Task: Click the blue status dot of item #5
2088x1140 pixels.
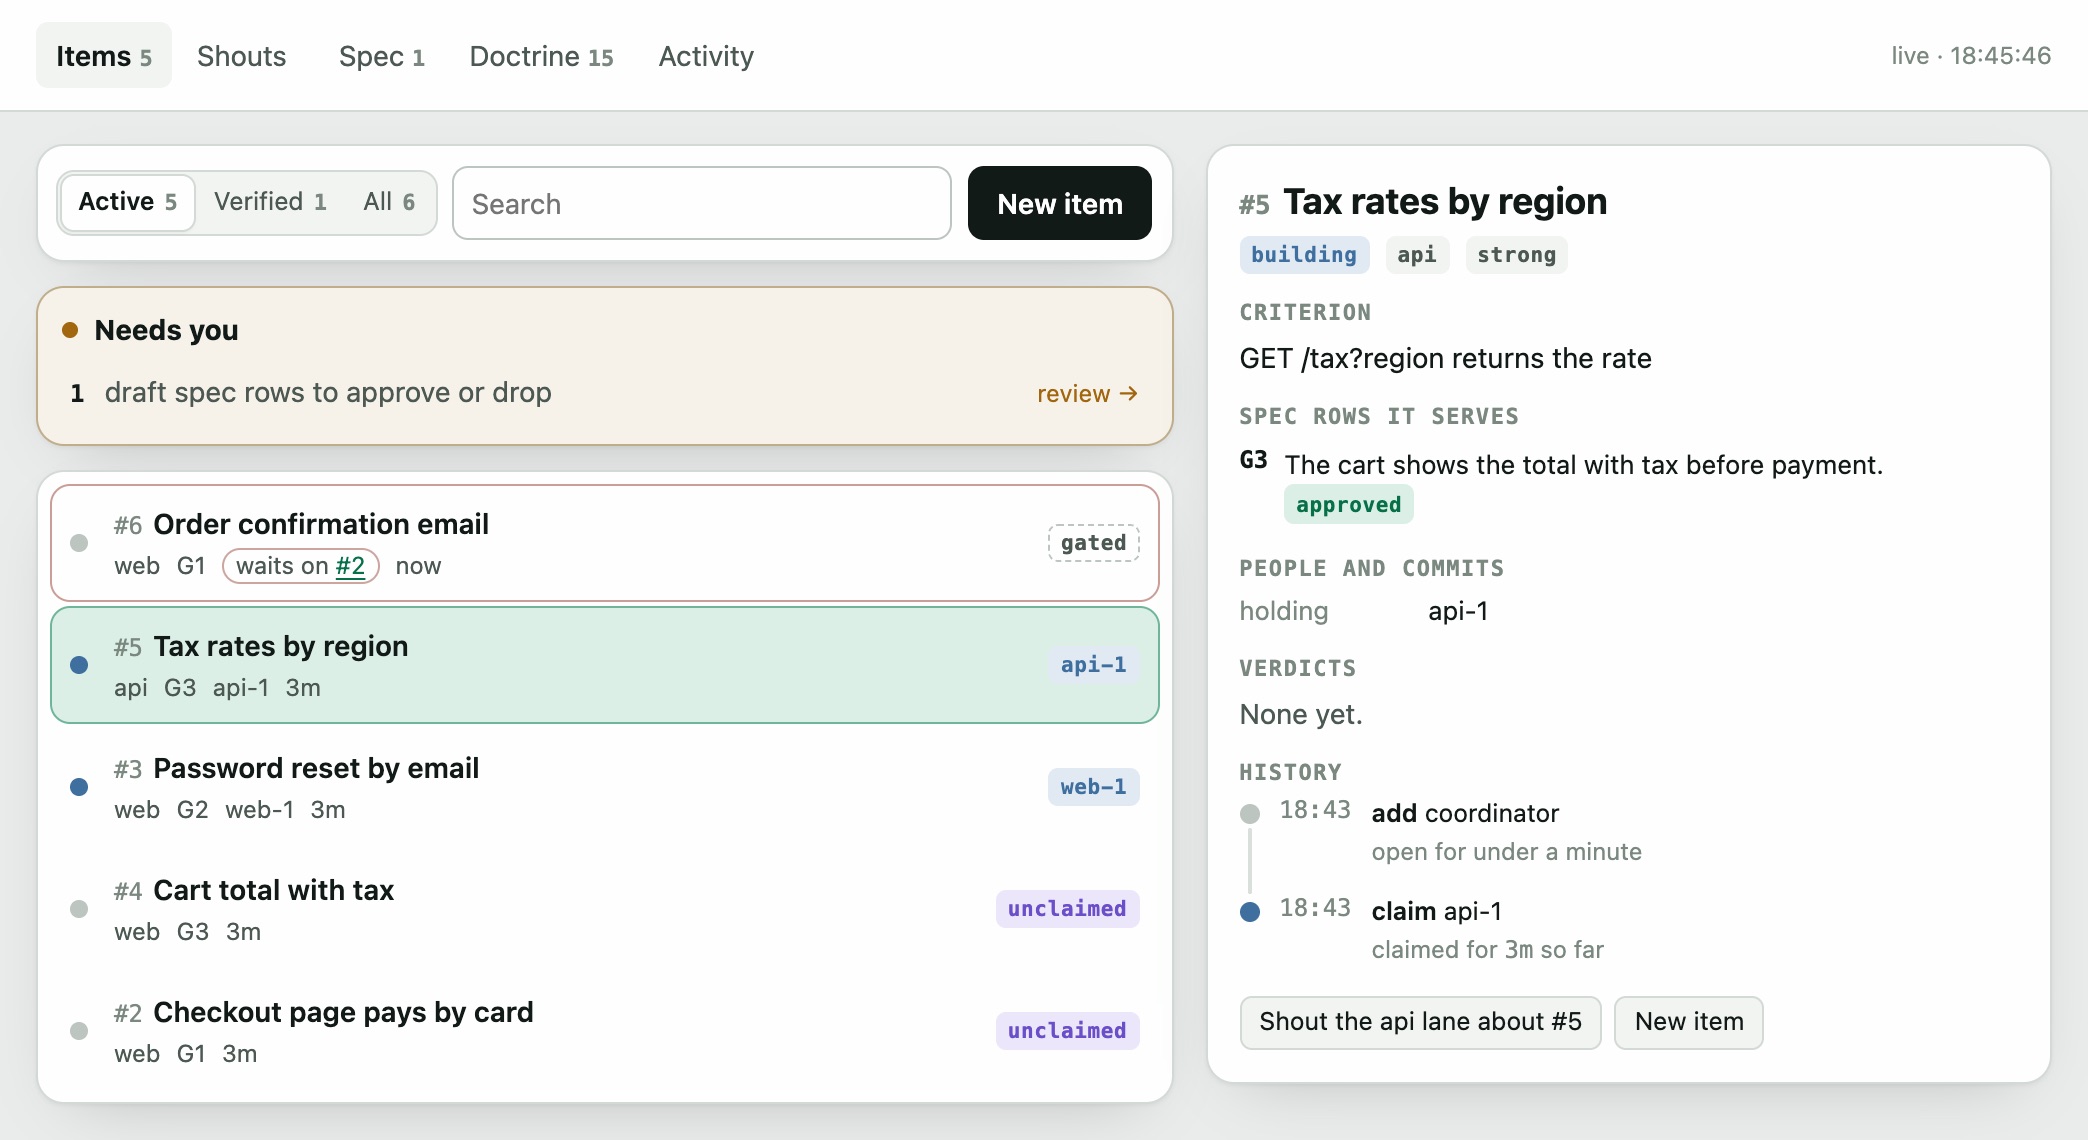Action: click(x=79, y=665)
